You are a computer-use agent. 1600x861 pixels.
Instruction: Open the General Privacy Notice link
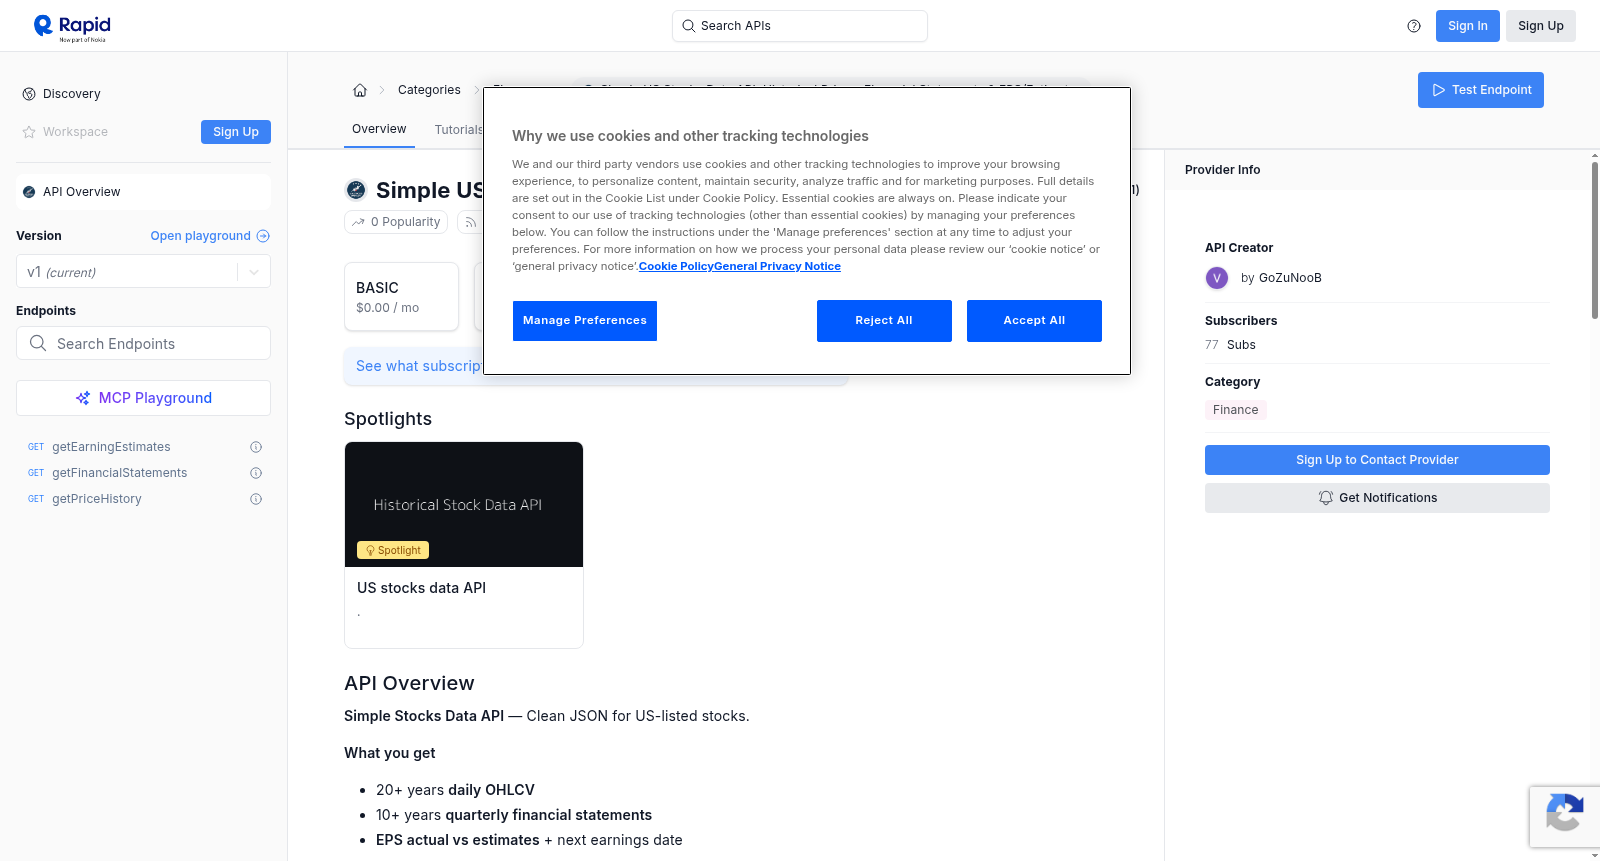click(x=777, y=266)
